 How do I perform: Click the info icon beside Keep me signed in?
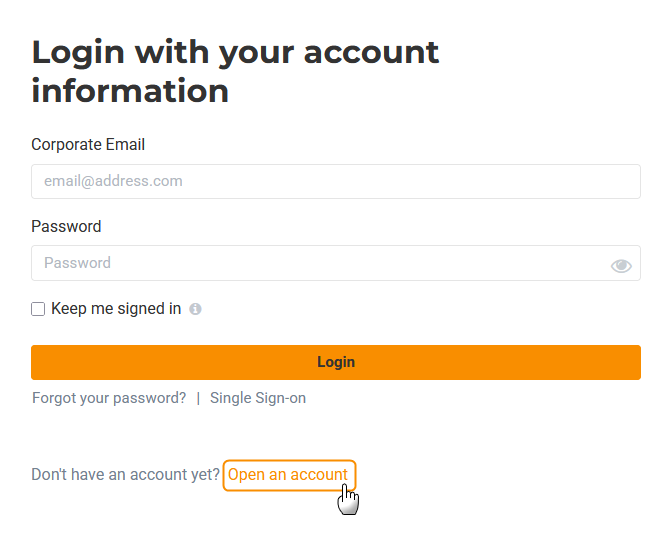tap(196, 309)
